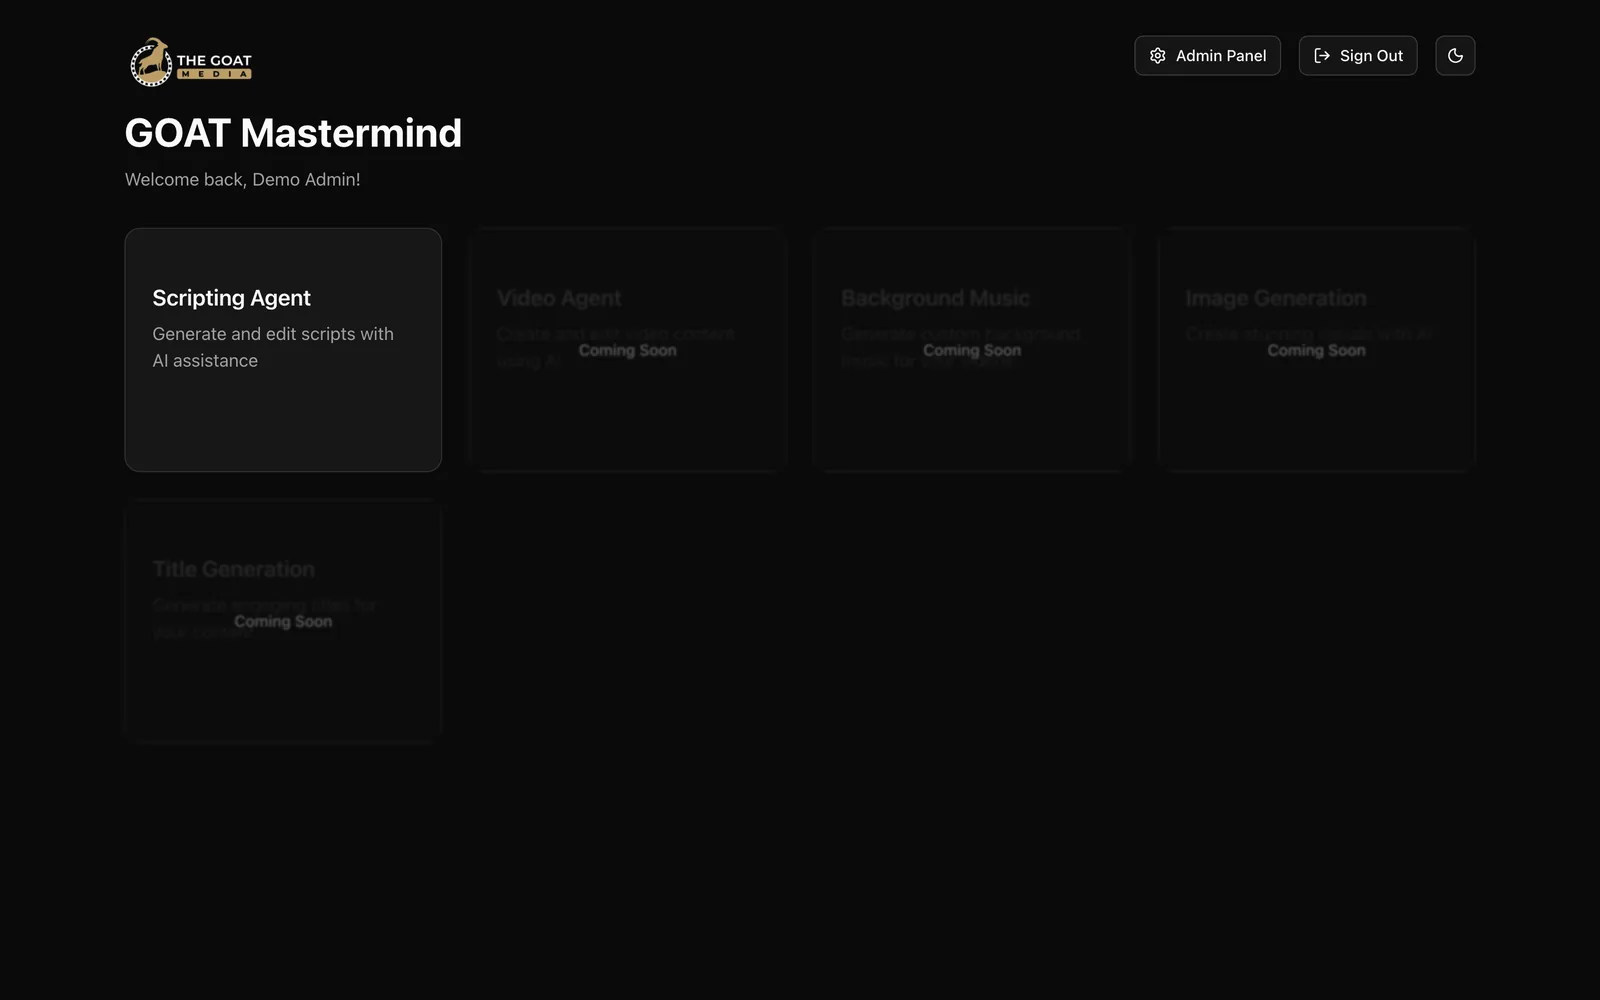Toggle dark mode with moon icon
The width and height of the screenshot is (1600, 1000).
[1455, 56]
